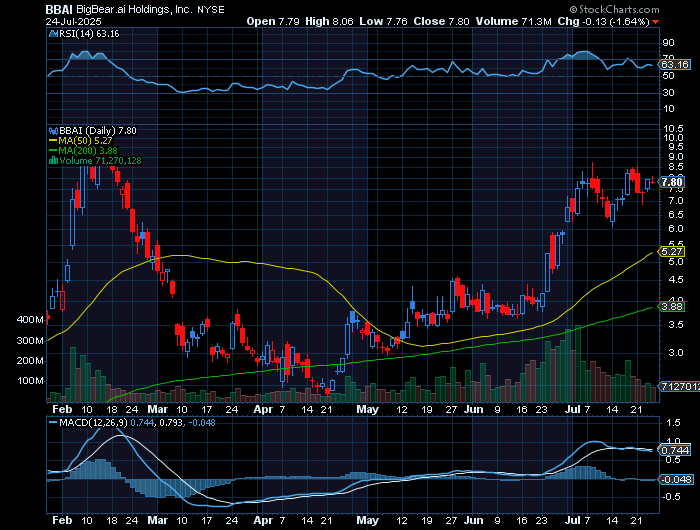Click the volume value tag on right axis

click(679, 386)
